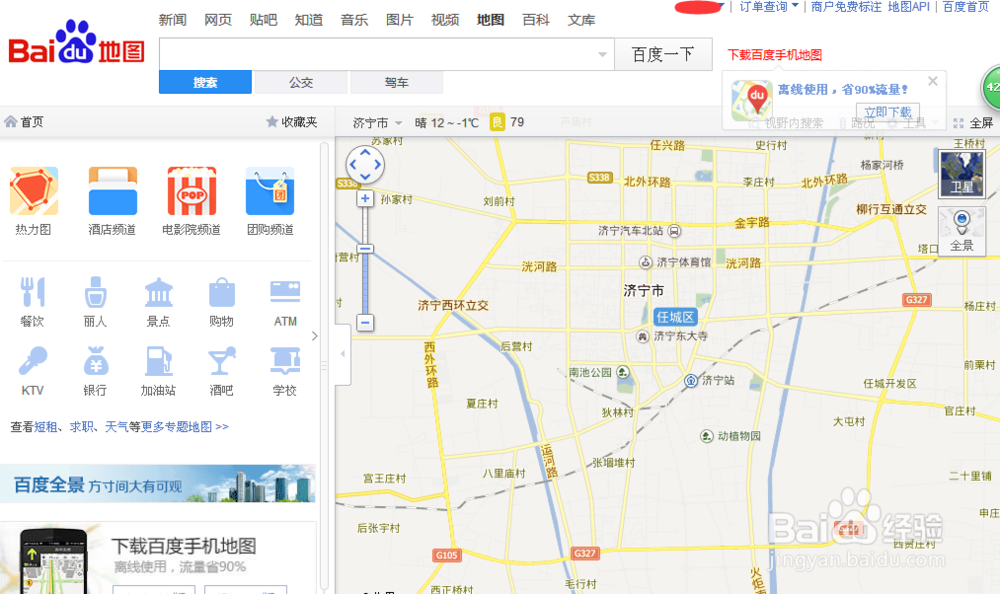The height and width of the screenshot is (594, 1000).
Task: Open the 团购频道 group-buy channel icon
Action: (270, 191)
